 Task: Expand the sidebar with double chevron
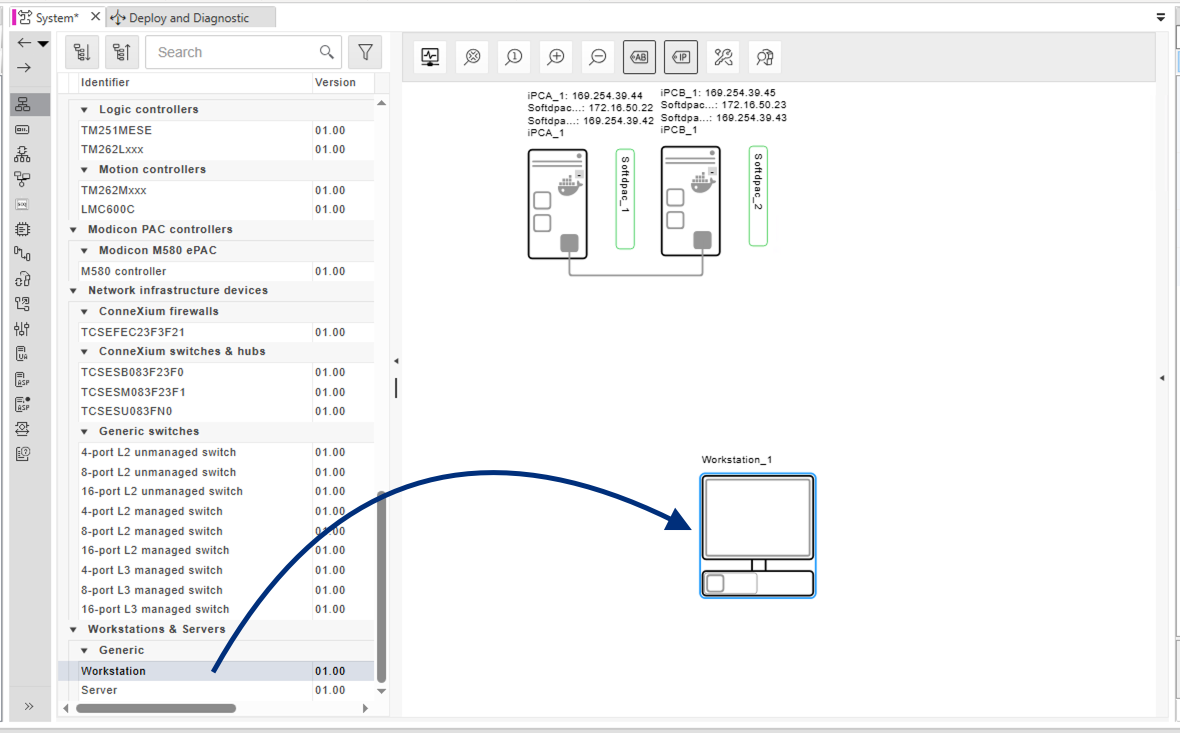(29, 706)
